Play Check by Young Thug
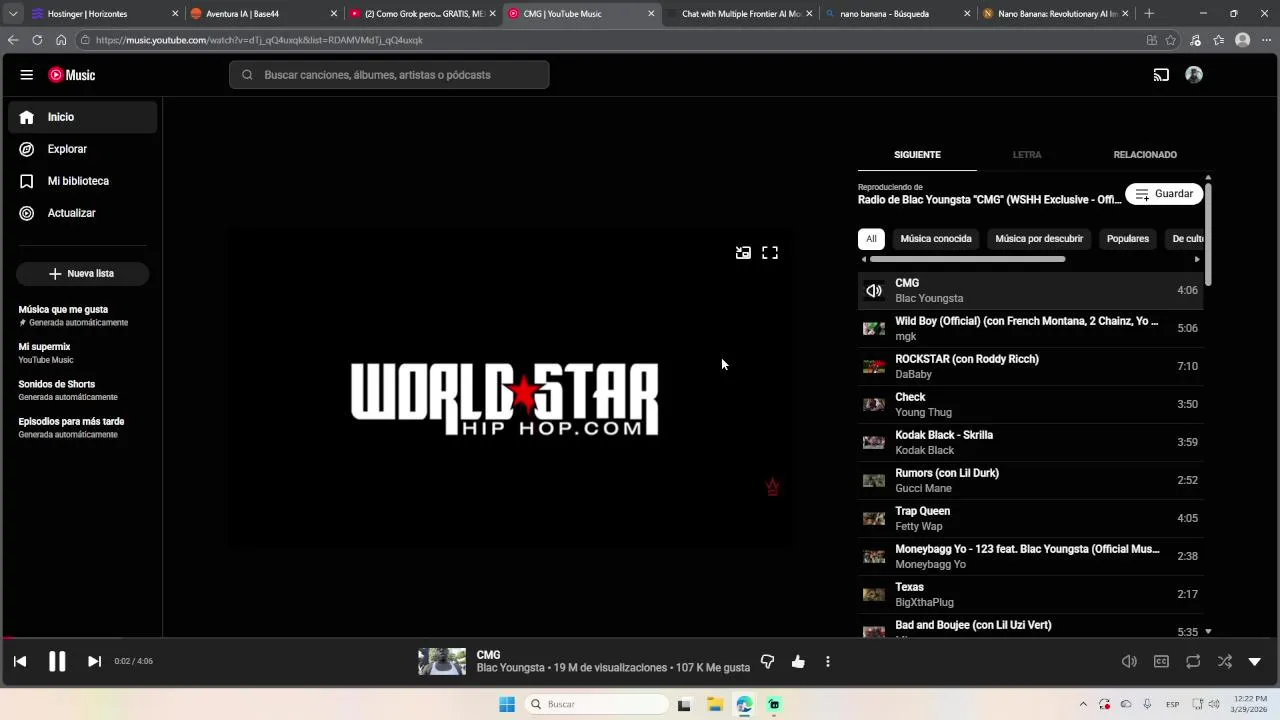Image resolution: width=1280 pixels, height=720 pixels. (1030, 404)
